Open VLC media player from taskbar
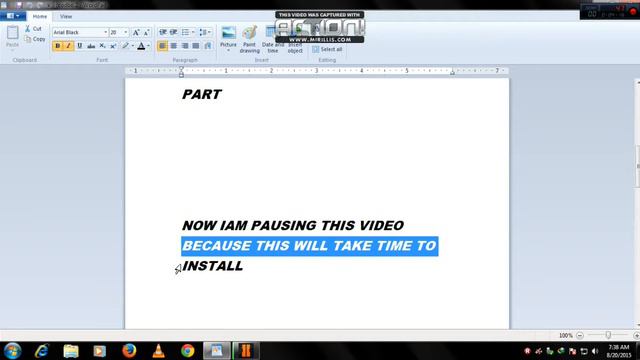 (158, 351)
